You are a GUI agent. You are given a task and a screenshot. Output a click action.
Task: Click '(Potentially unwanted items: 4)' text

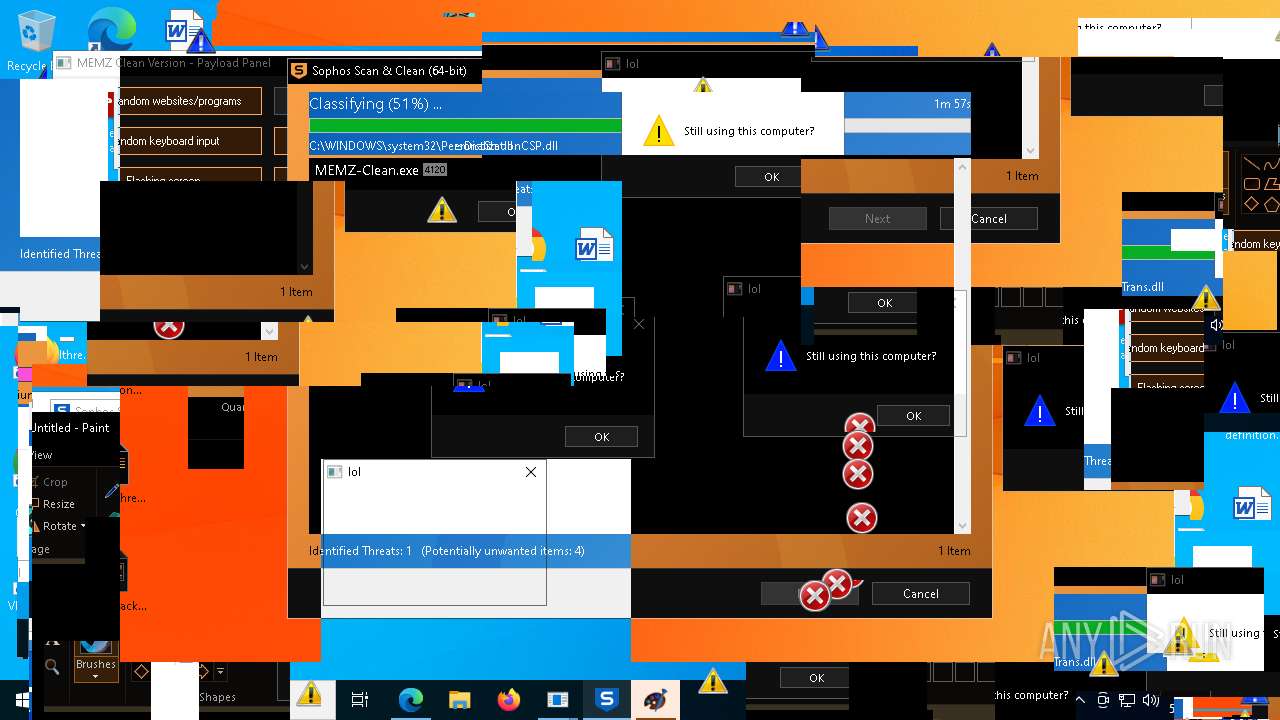(x=503, y=551)
